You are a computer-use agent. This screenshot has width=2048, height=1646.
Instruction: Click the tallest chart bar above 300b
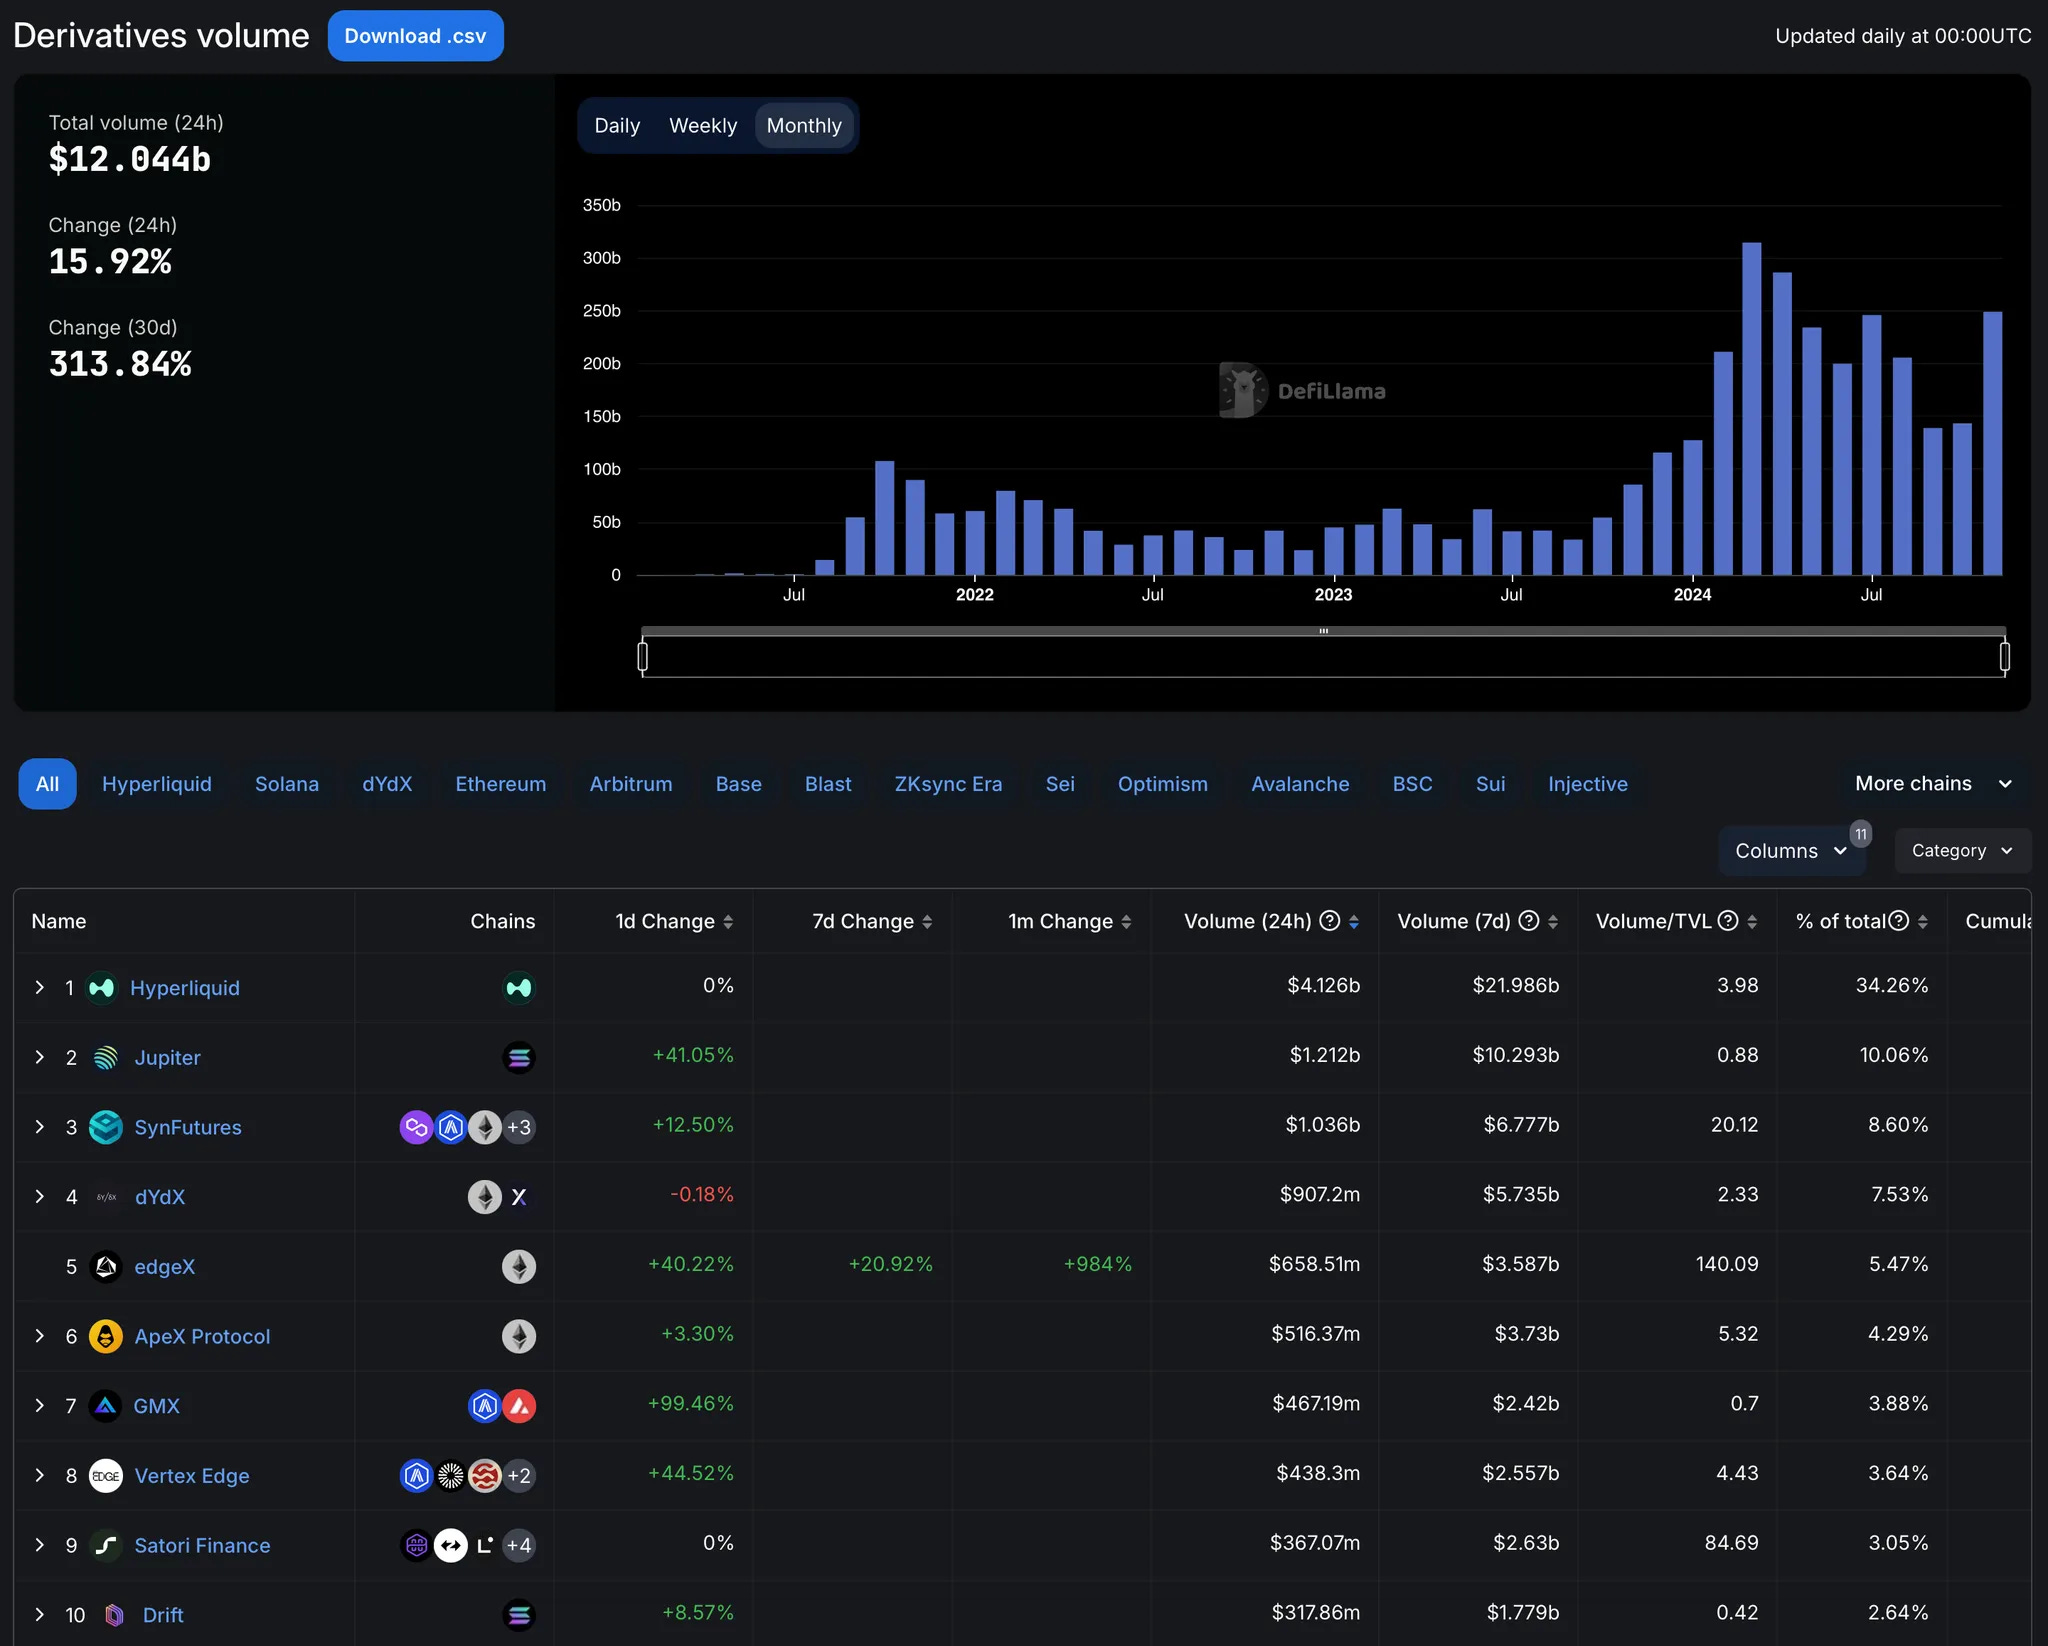tap(1752, 408)
